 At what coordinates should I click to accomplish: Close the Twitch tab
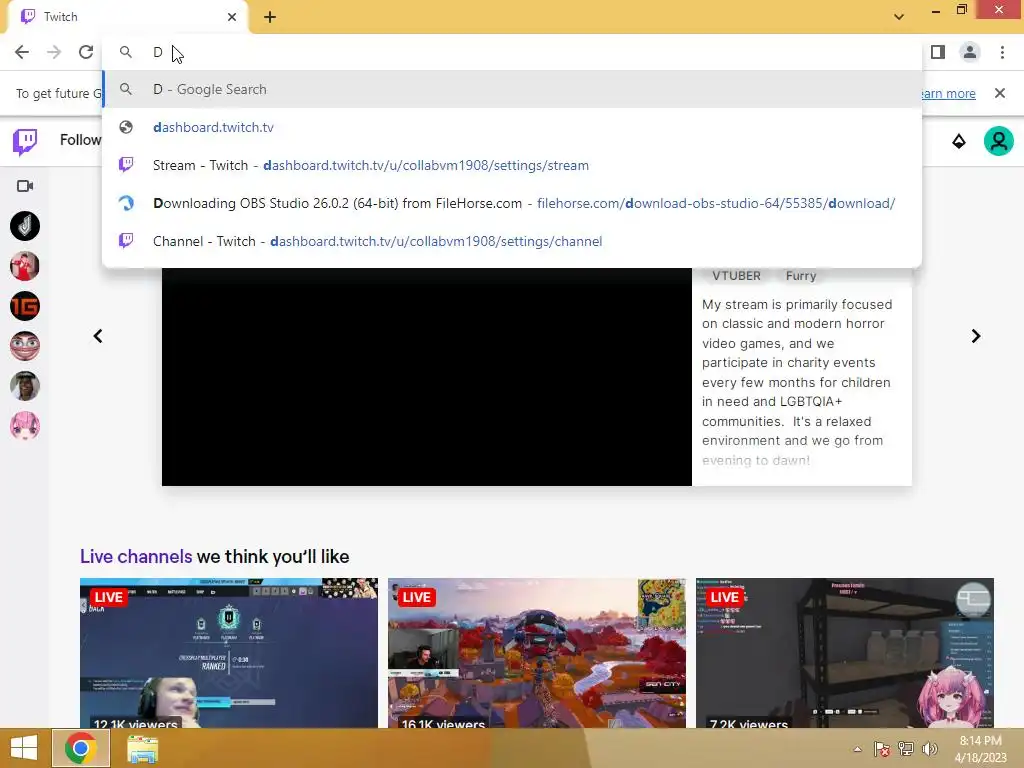pyautogui.click(x=232, y=17)
